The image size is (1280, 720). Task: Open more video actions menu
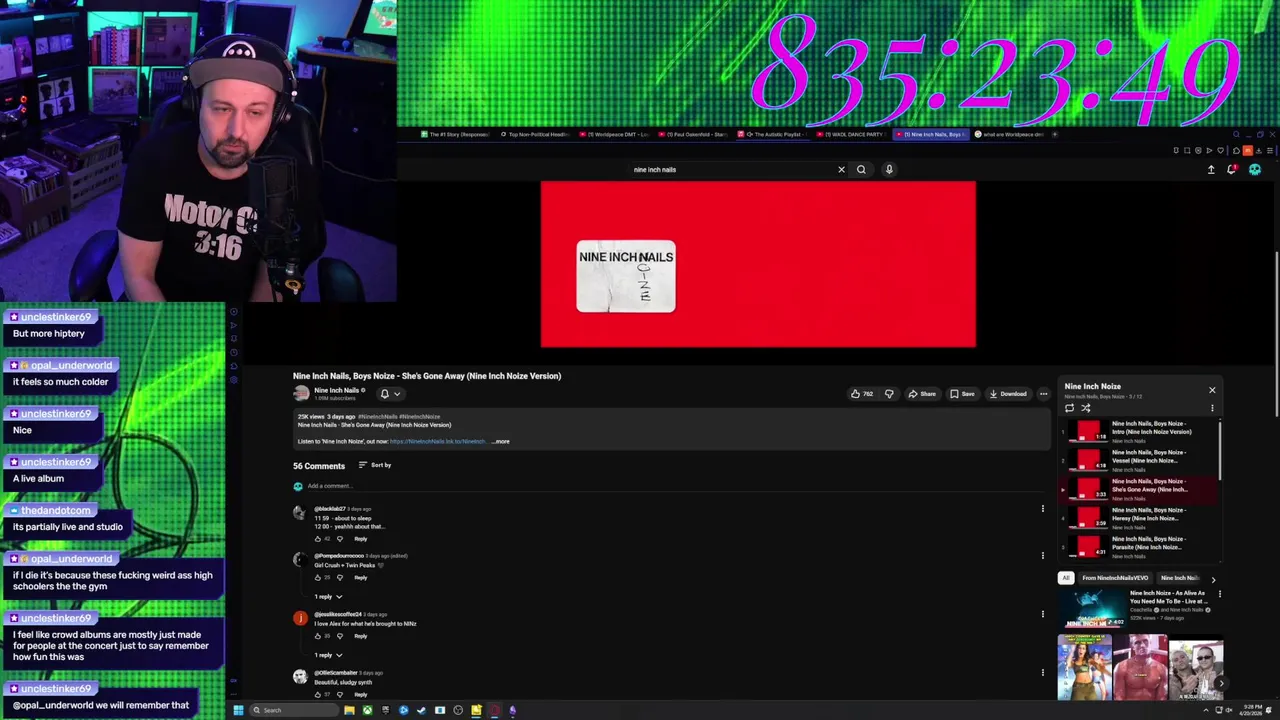[x=1043, y=394]
